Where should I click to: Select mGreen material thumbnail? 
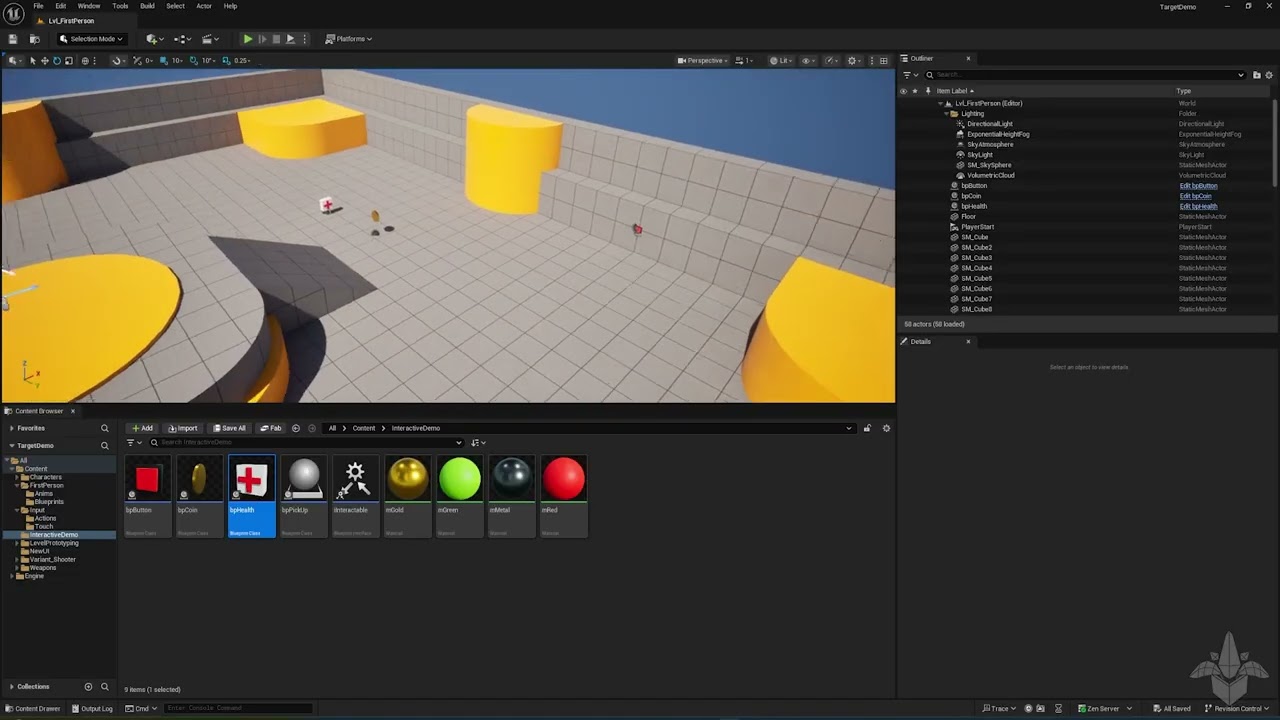(x=460, y=496)
